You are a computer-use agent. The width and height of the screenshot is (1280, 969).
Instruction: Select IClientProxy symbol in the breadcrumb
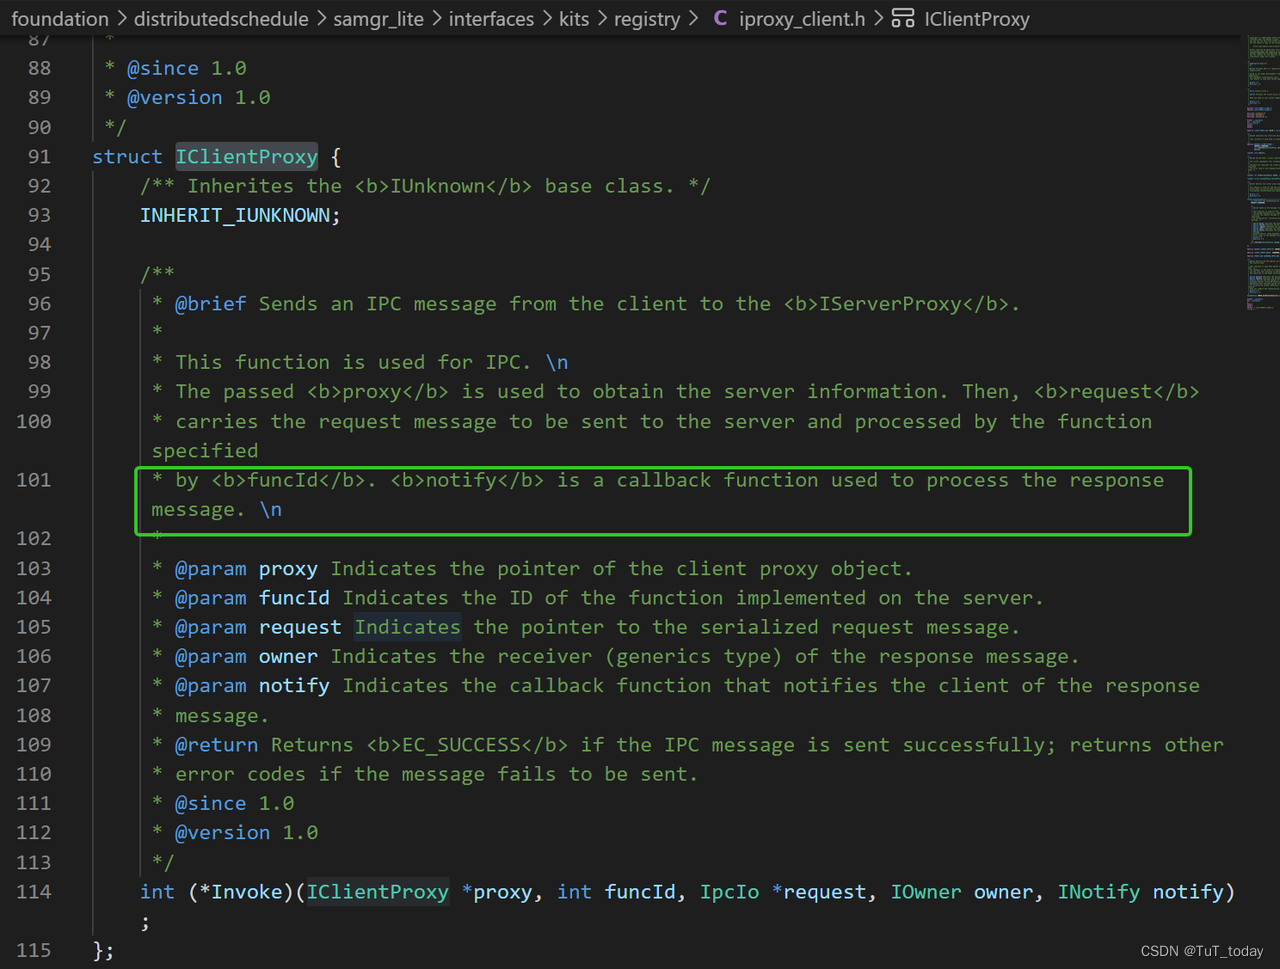point(977,19)
